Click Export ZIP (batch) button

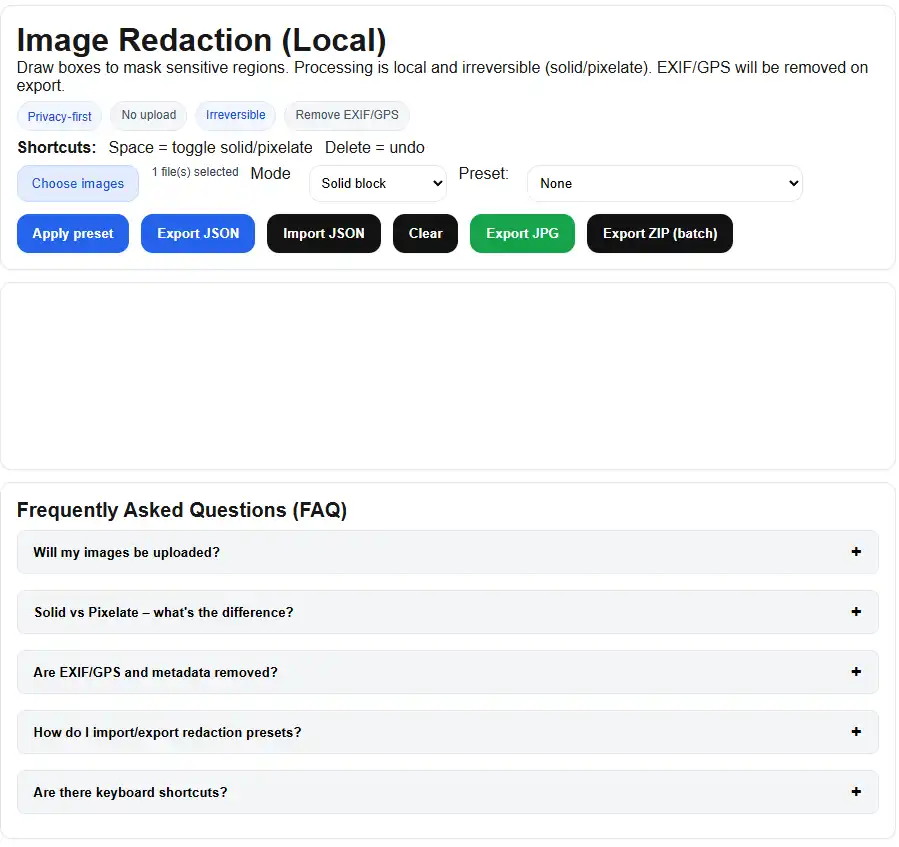point(660,233)
